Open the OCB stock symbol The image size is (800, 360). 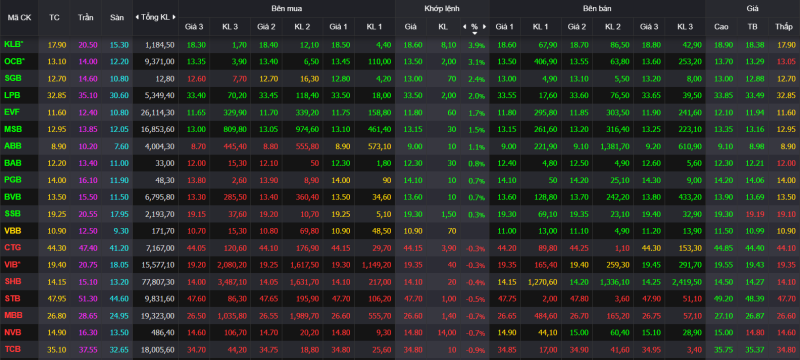pos(14,61)
